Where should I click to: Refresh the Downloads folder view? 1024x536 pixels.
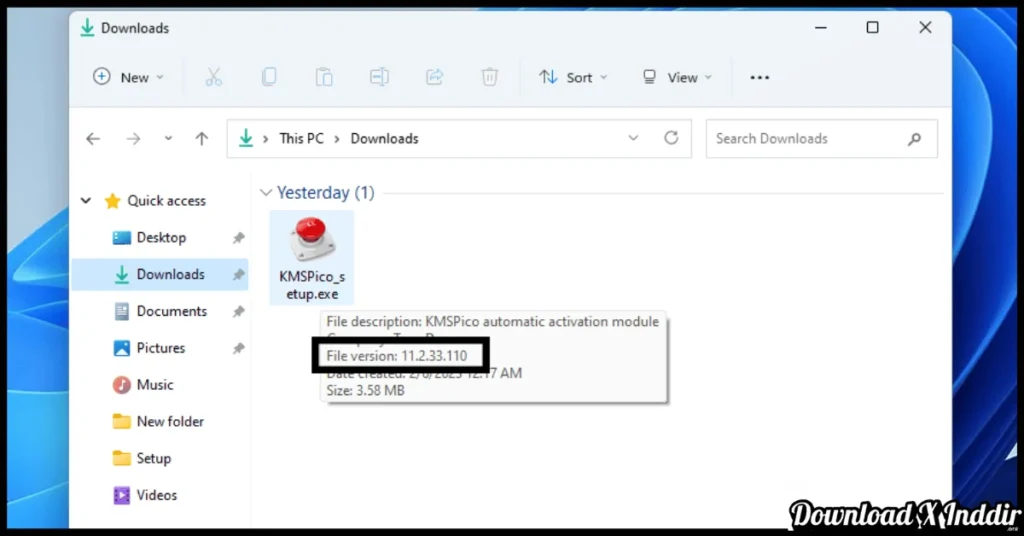(x=671, y=138)
